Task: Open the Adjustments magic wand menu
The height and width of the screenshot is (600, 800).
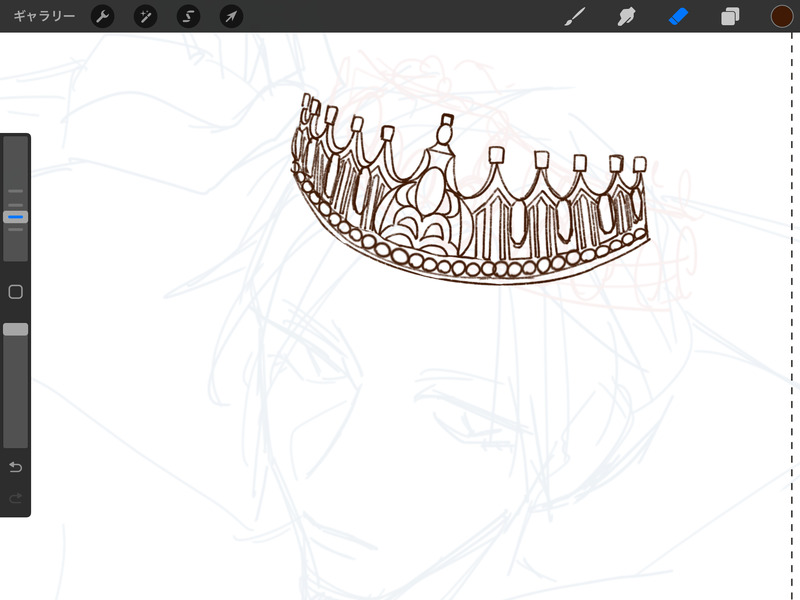Action: [x=145, y=16]
